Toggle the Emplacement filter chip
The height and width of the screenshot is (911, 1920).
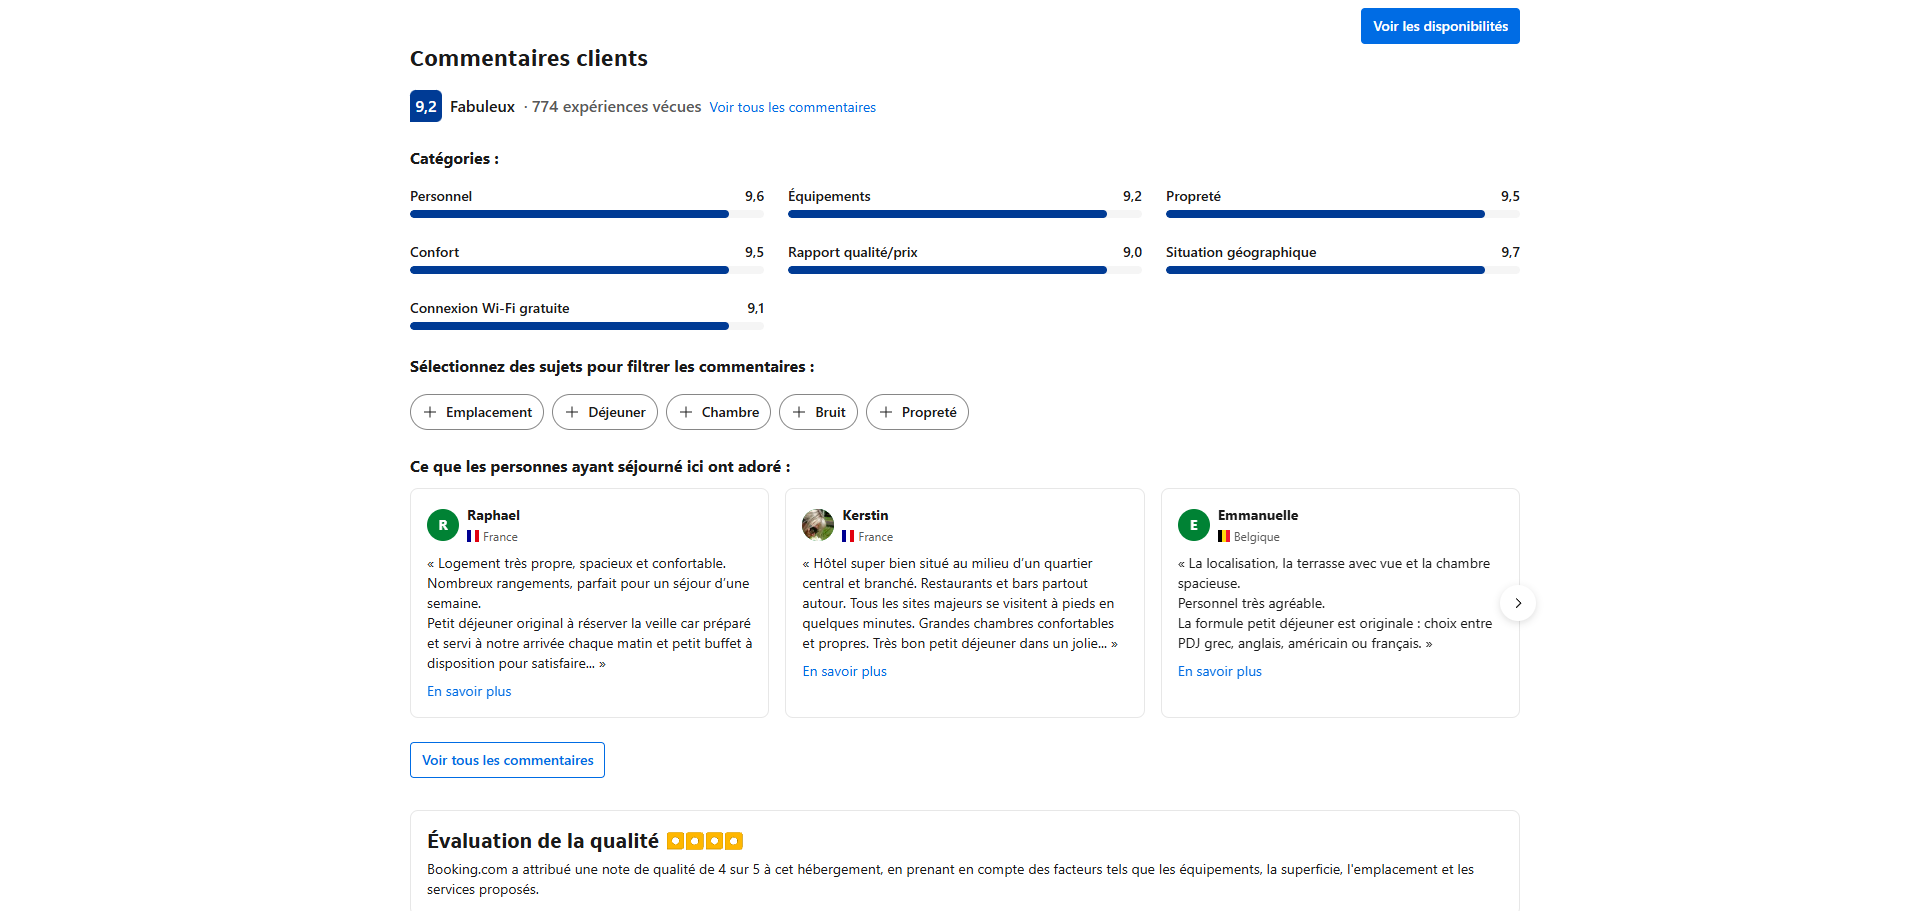pyautogui.click(x=477, y=412)
